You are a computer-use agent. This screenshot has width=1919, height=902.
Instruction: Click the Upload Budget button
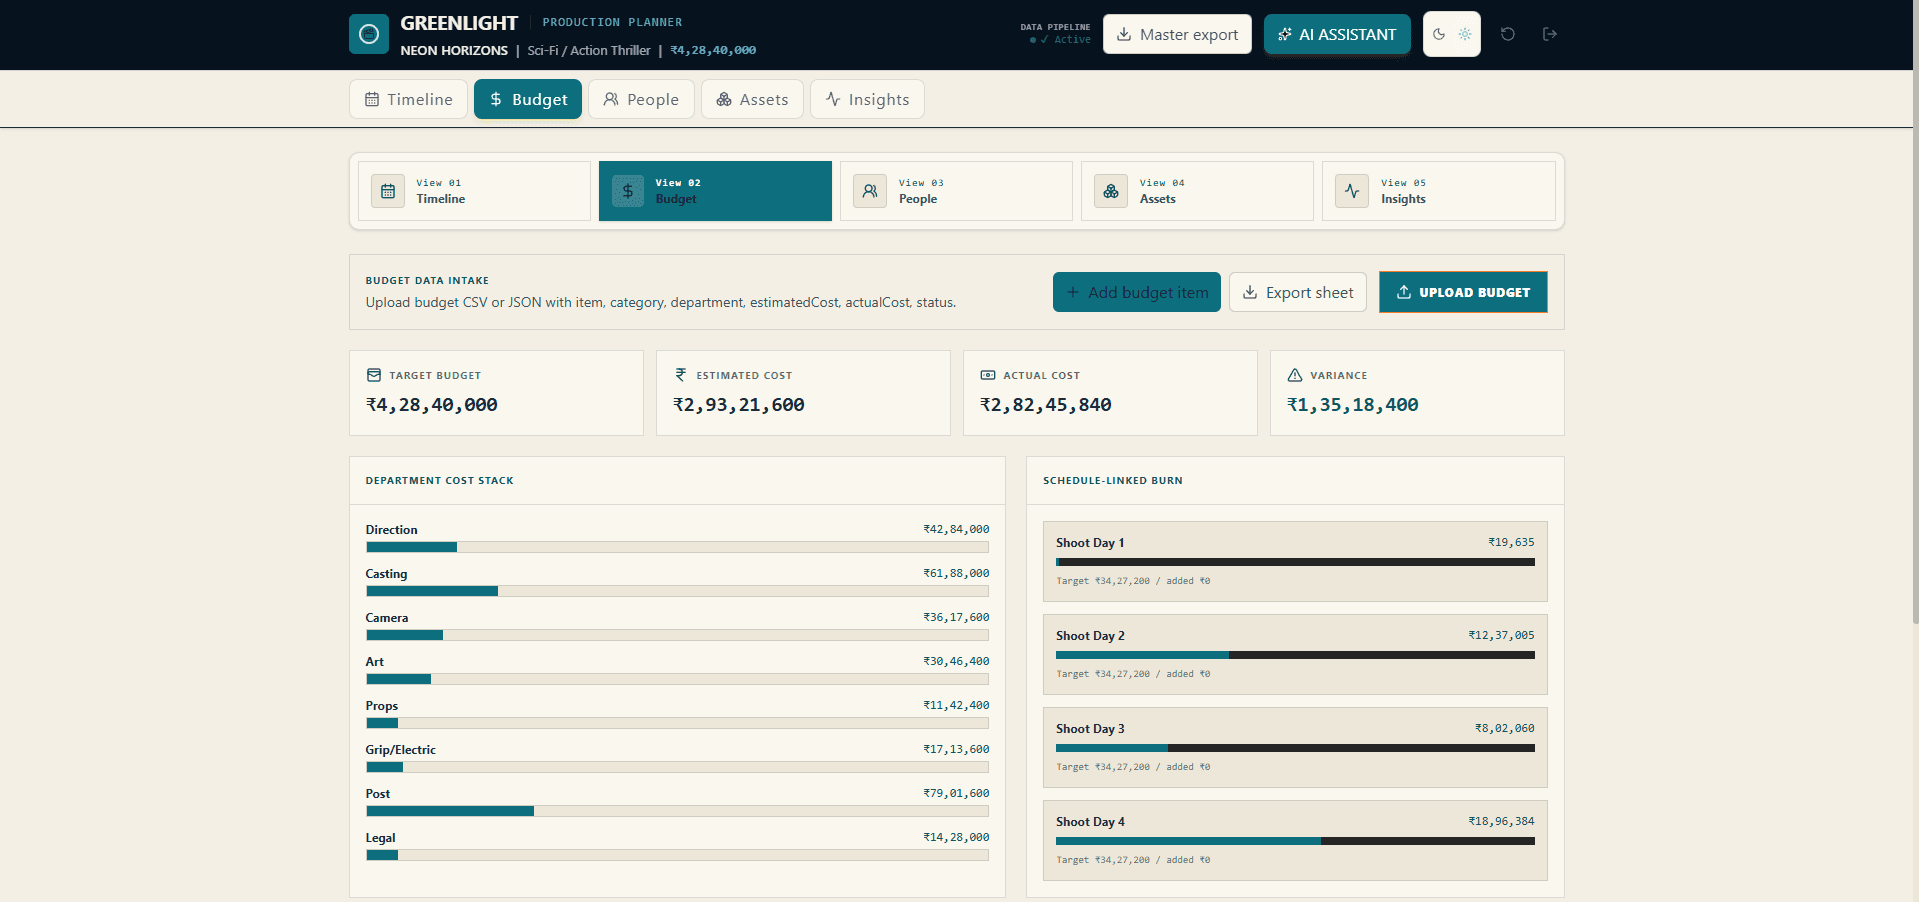point(1463,292)
